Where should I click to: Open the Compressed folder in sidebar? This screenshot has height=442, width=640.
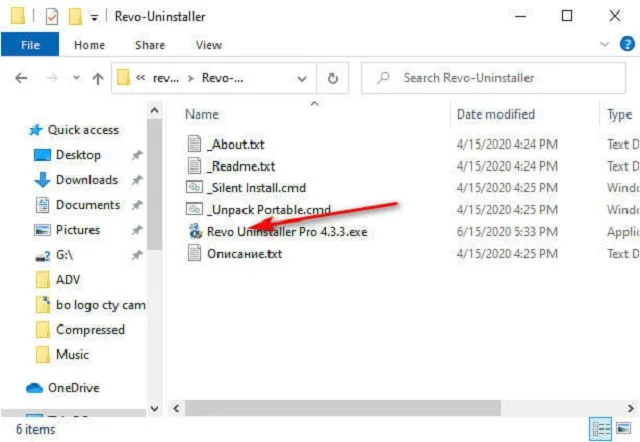(x=90, y=329)
